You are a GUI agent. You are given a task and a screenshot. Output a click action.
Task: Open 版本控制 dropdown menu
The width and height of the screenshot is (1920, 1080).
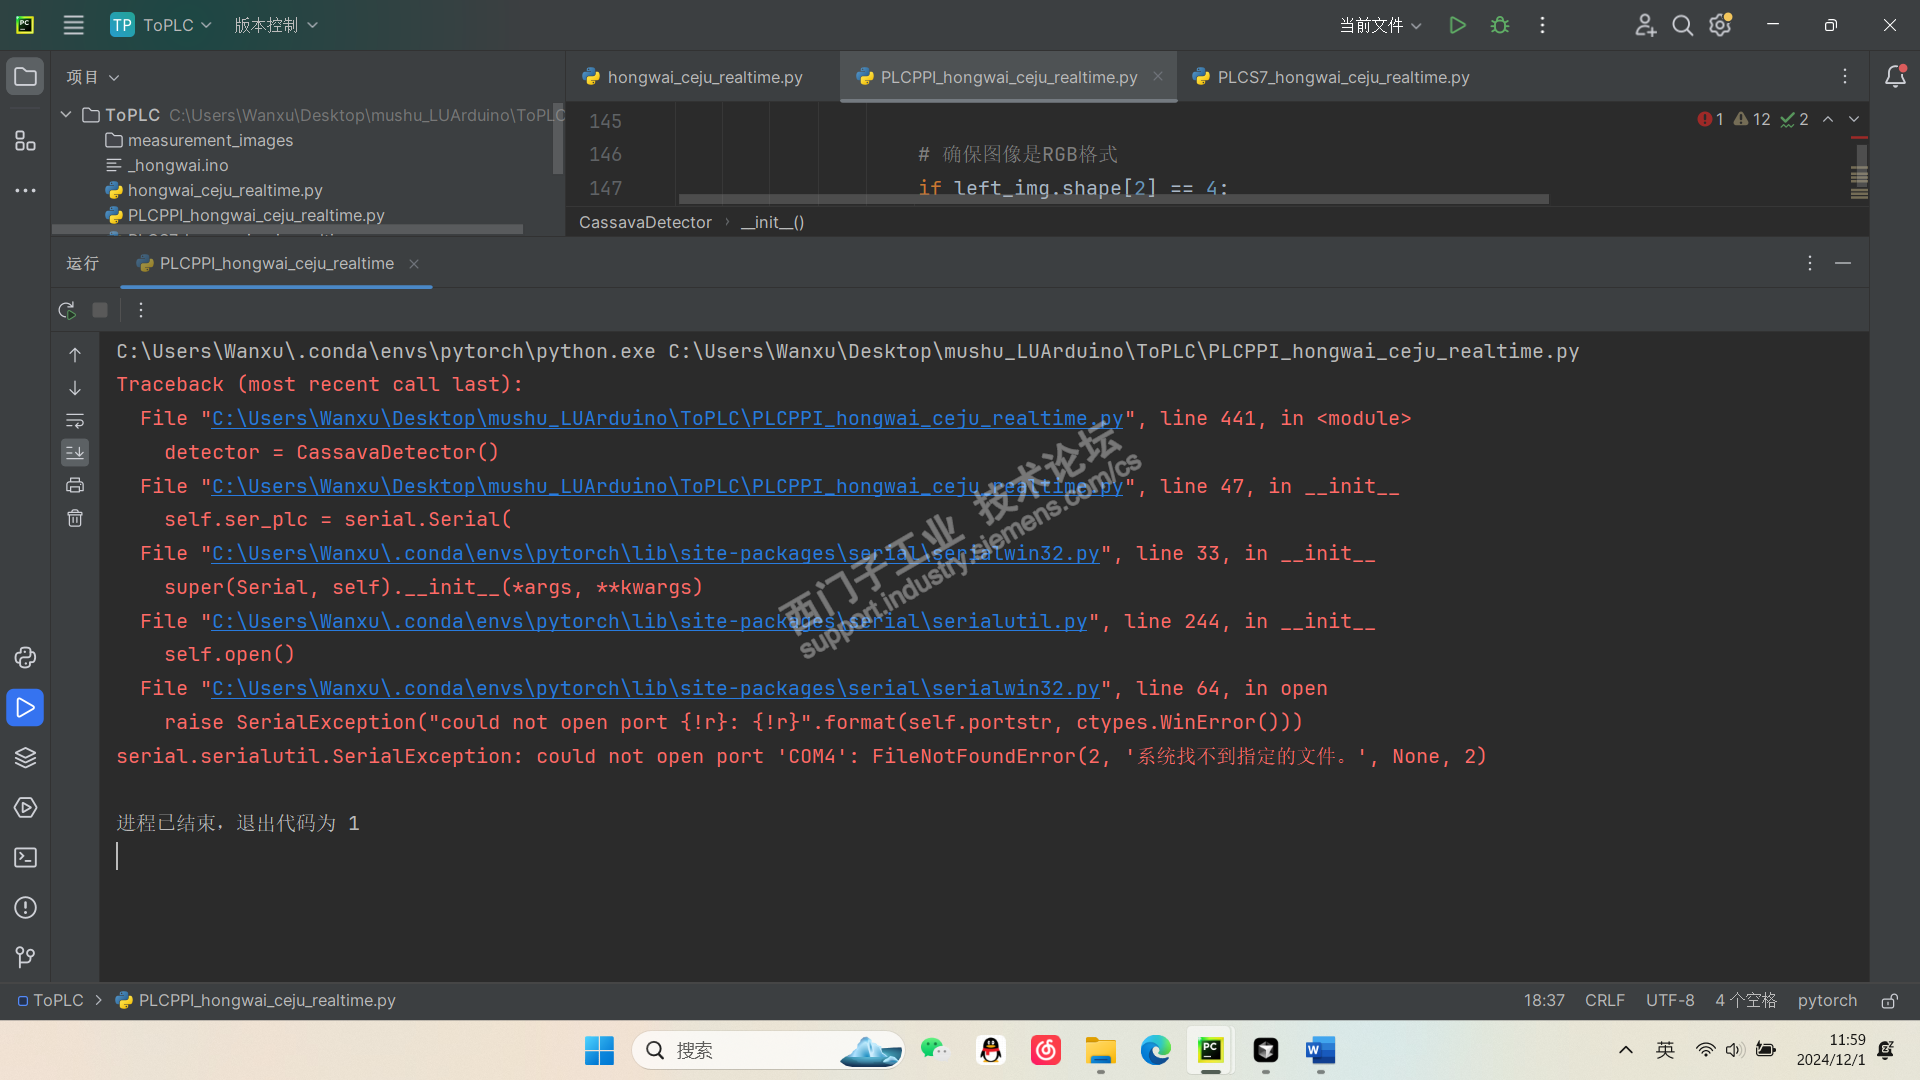(x=275, y=25)
